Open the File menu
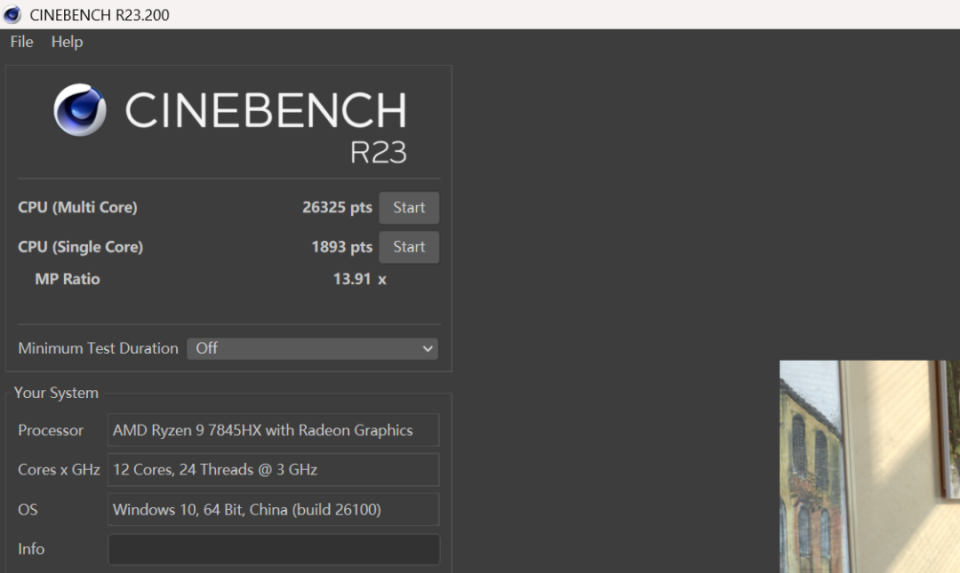This screenshot has height=573, width=960. click(21, 42)
